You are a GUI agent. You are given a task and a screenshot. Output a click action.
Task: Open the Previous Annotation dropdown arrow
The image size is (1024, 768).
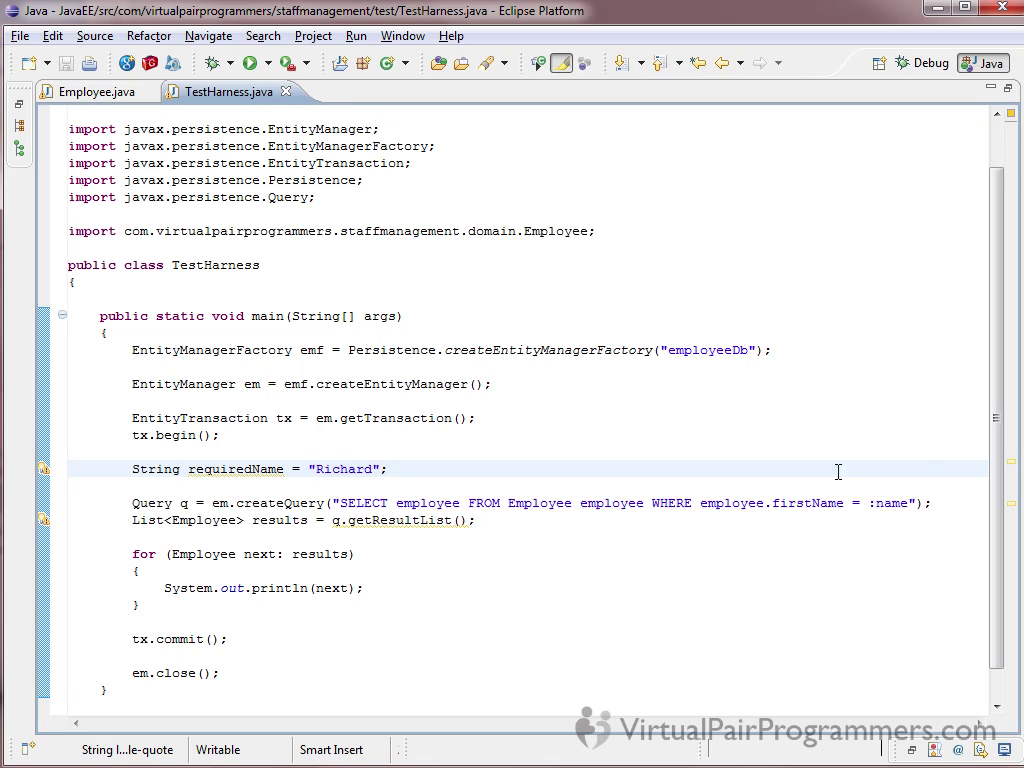click(679, 63)
